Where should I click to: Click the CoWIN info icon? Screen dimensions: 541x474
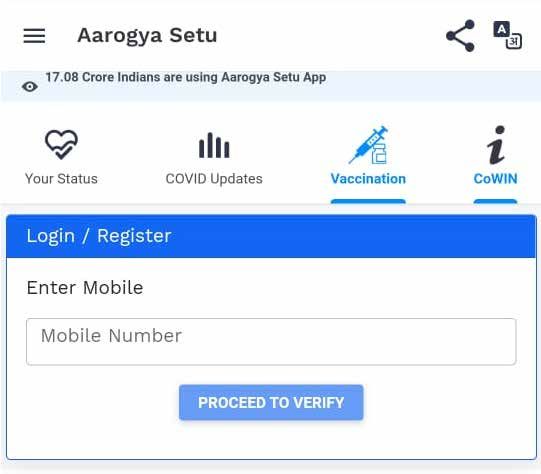pyautogui.click(x=496, y=145)
